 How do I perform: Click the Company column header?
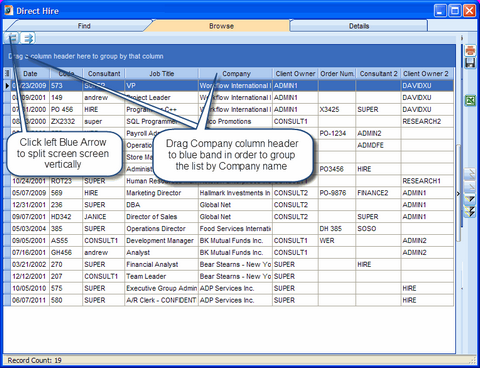pos(236,74)
